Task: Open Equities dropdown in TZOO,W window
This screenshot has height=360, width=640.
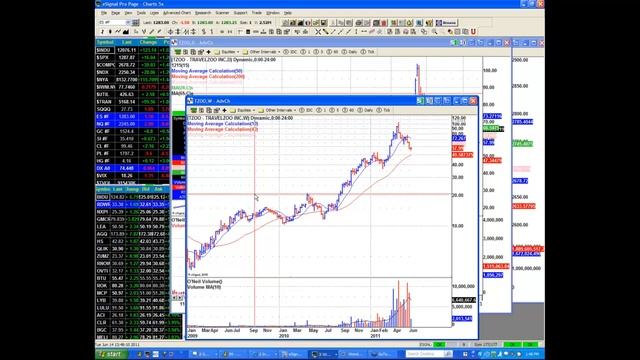Action: pyautogui.click(x=243, y=110)
